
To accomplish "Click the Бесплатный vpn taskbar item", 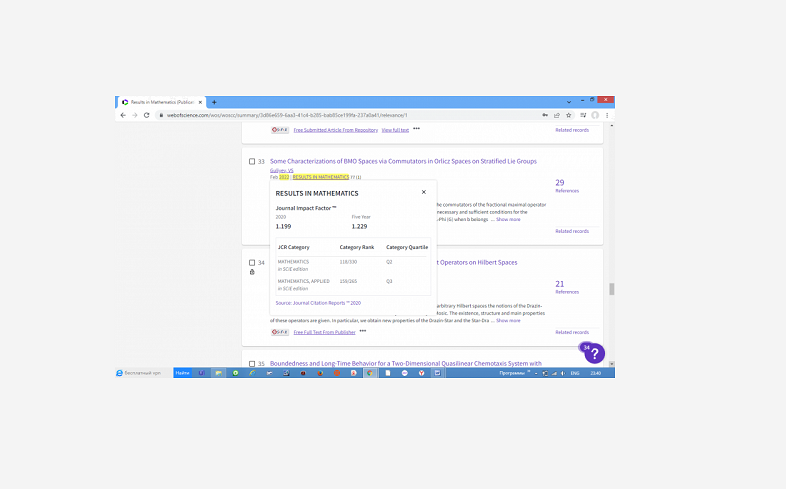I will 139,373.
